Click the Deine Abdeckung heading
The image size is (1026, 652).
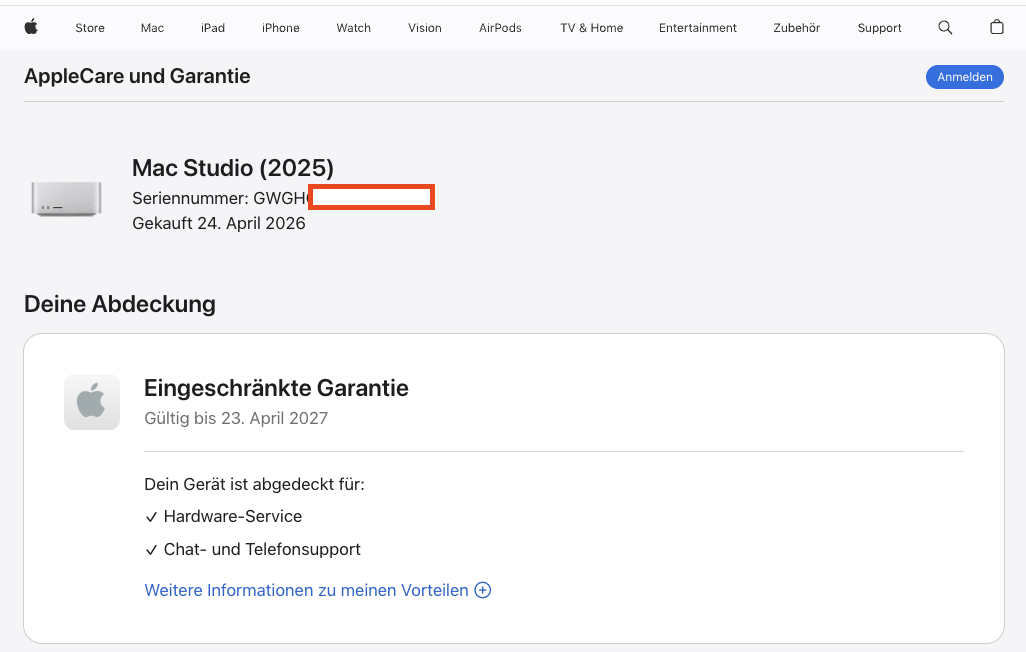click(x=120, y=304)
